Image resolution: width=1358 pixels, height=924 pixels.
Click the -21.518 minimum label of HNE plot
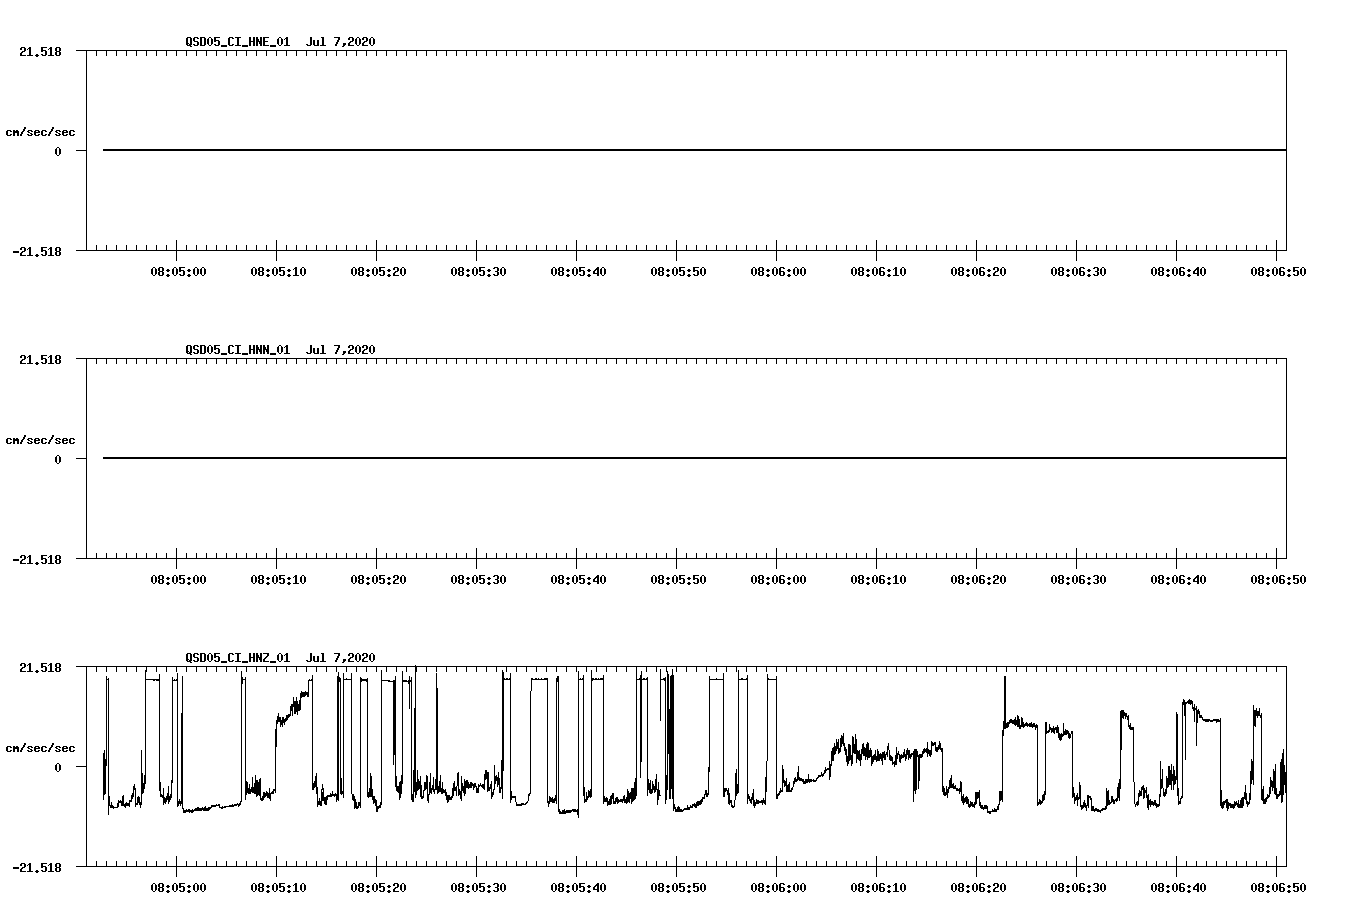37,252
